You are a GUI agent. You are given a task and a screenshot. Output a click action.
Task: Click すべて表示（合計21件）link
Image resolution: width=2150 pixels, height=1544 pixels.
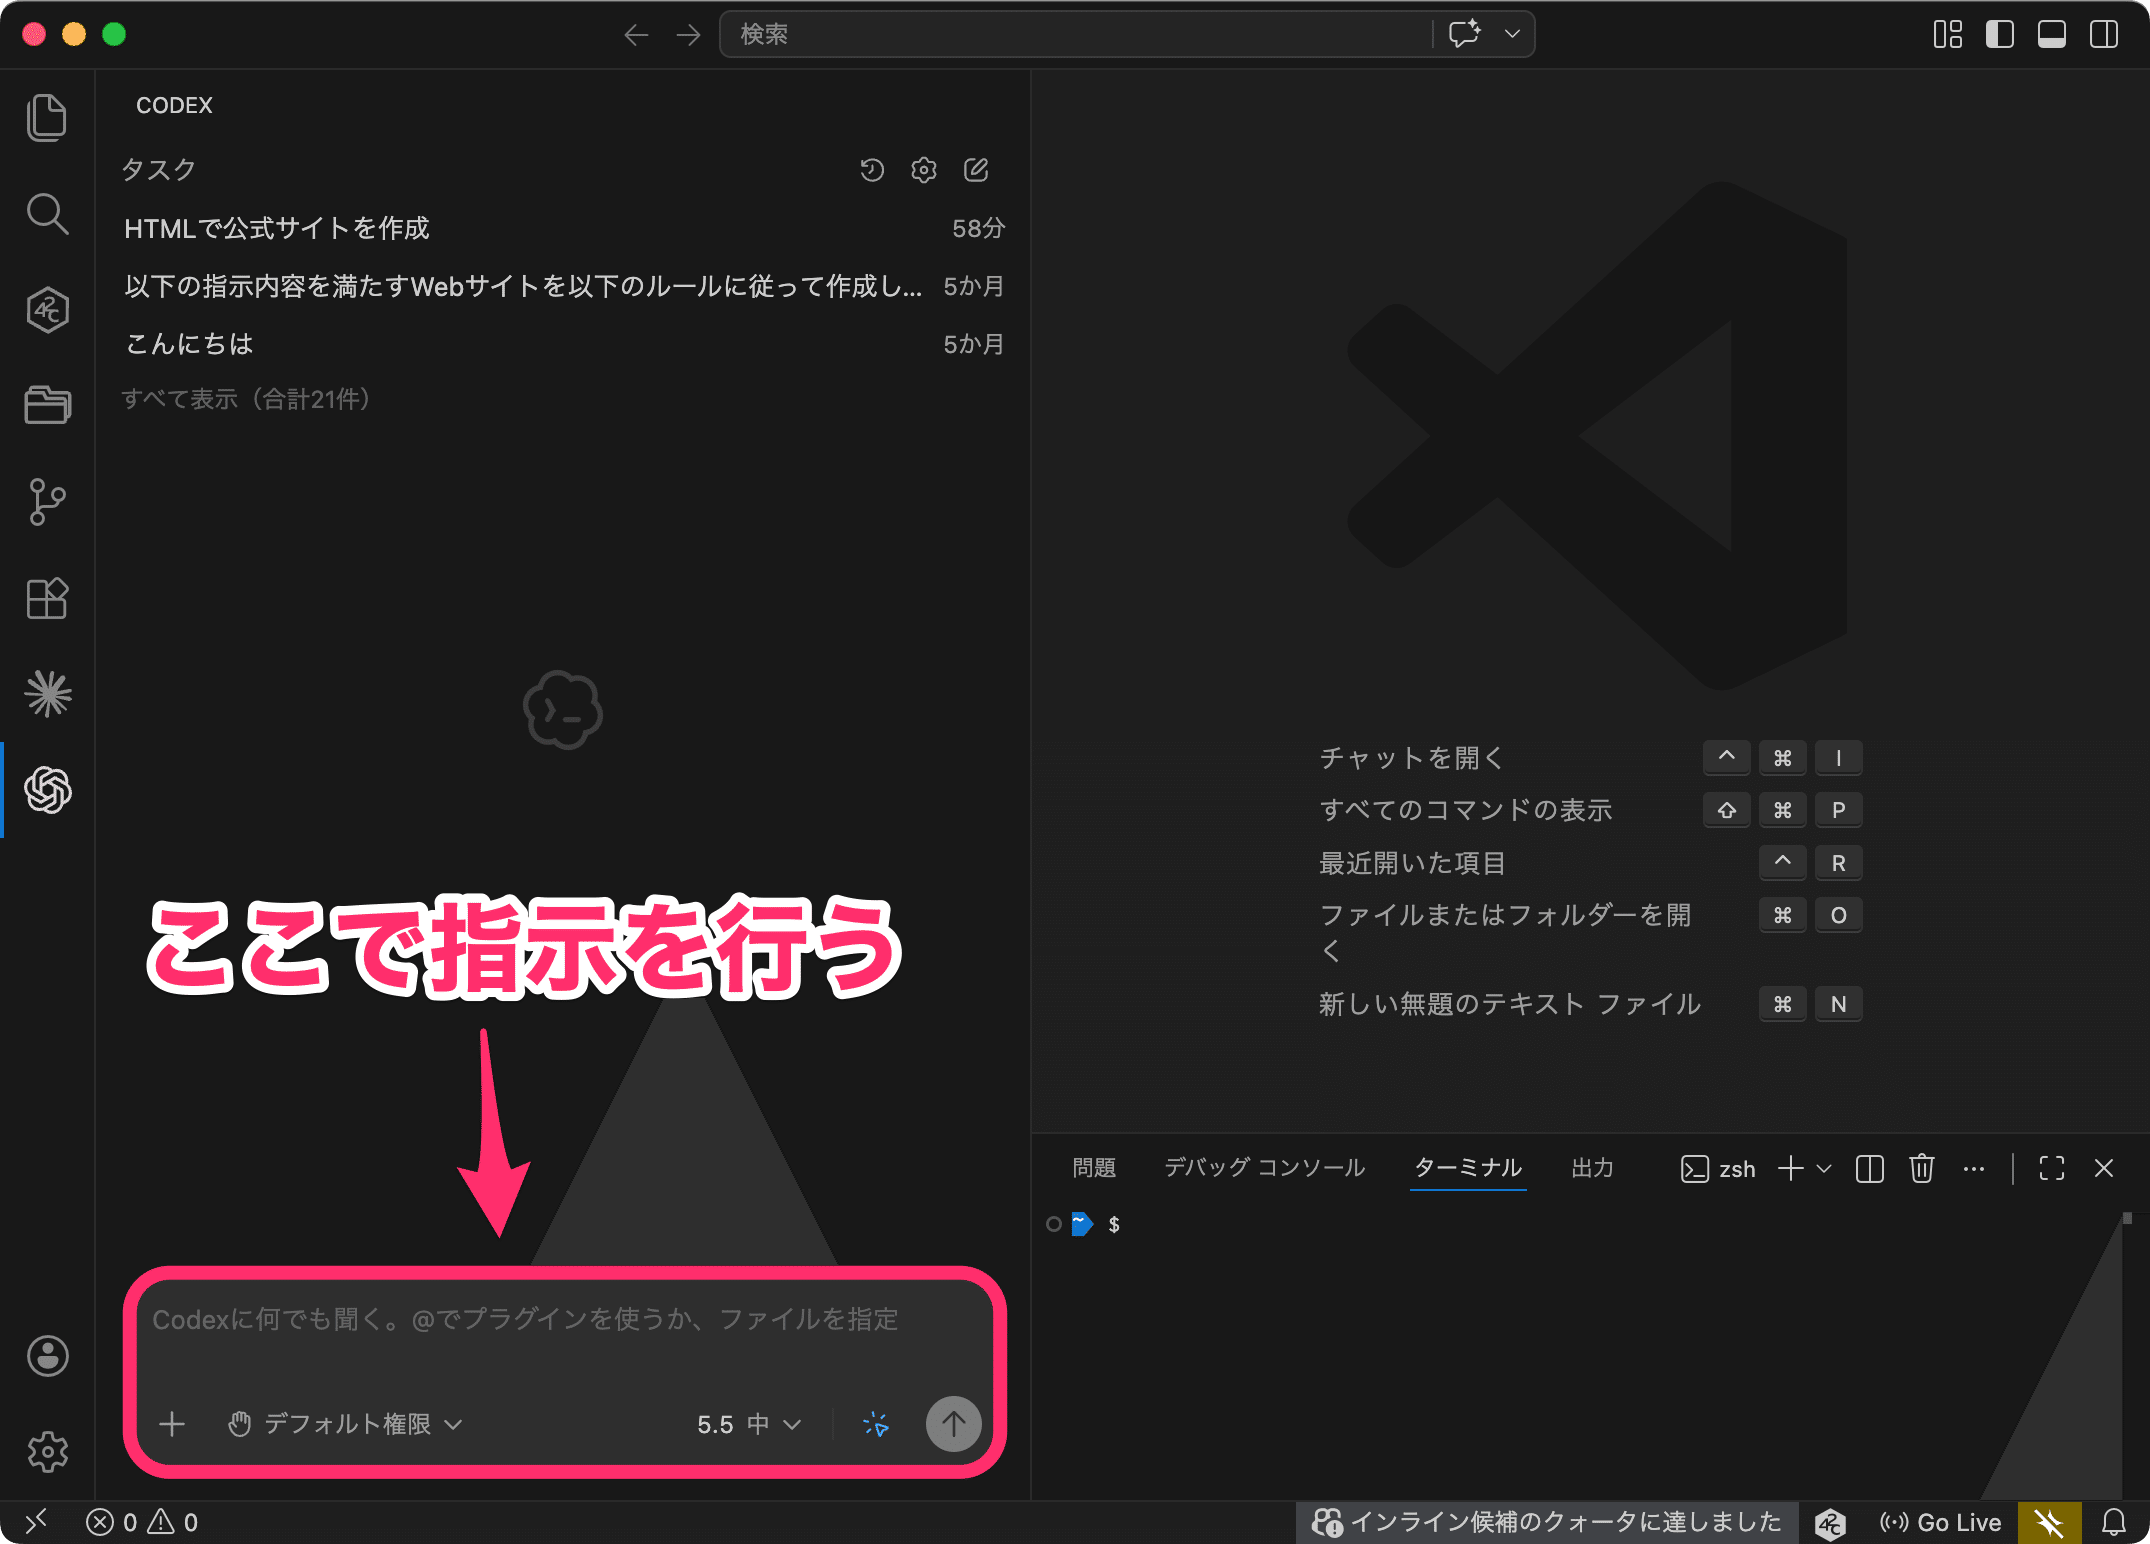[246, 399]
